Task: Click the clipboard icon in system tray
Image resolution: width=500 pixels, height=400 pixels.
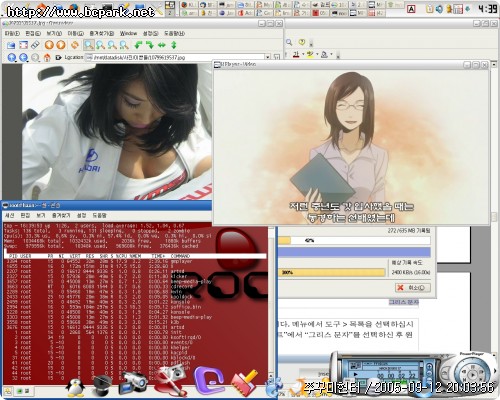Action: pyautogui.click(x=430, y=9)
